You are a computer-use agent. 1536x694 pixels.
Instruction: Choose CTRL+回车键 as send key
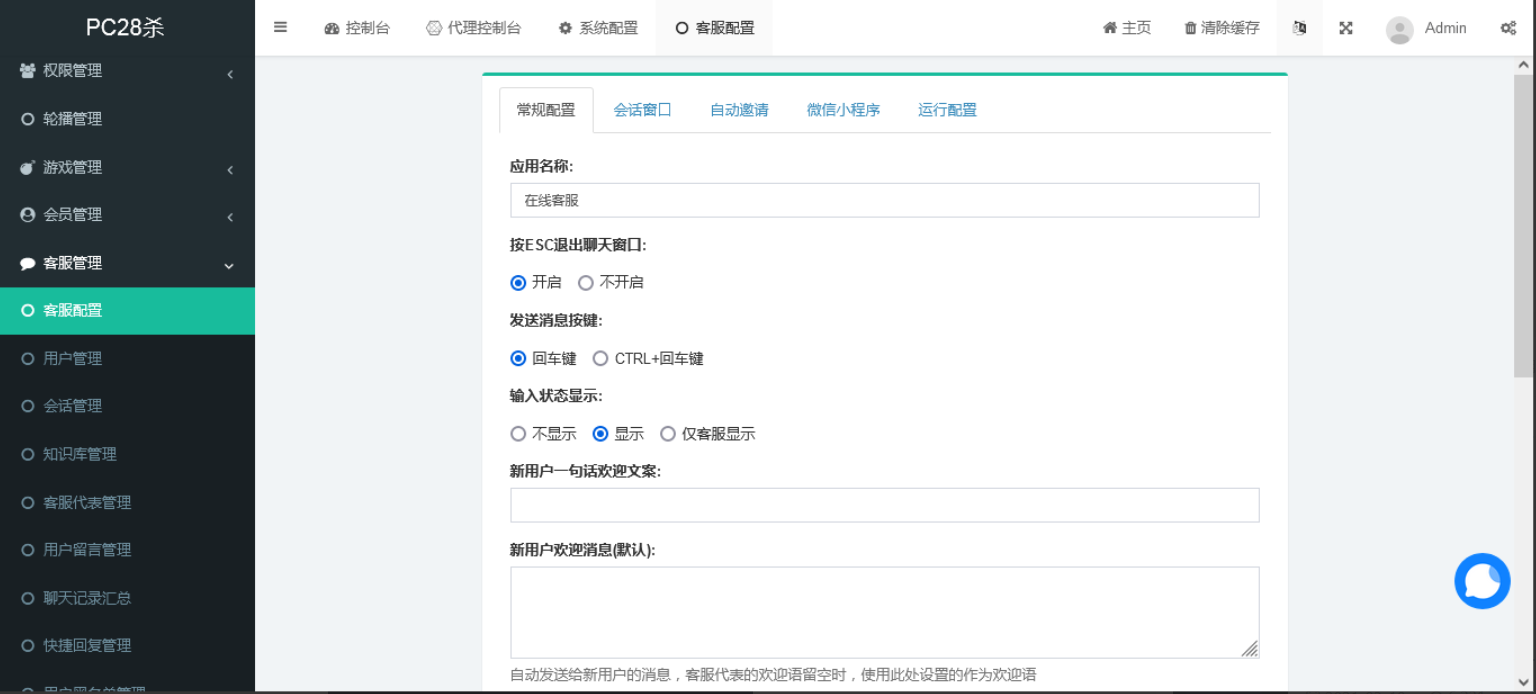coord(600,359)
